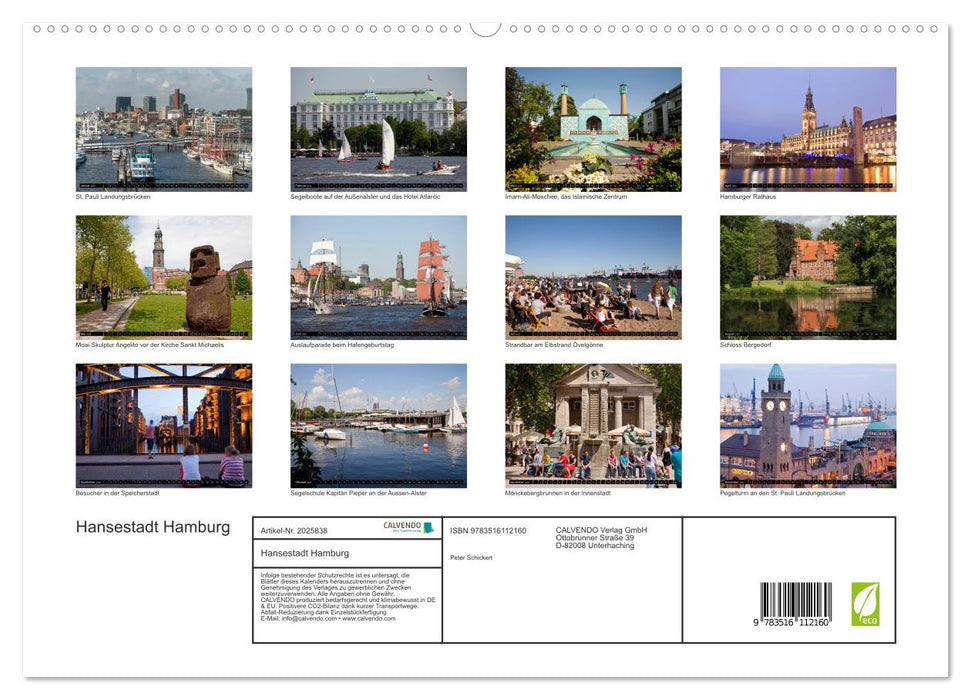Click the Strandbar am Elbstrand Övelgönne photo
The width and height of the screenshot is (971, 700).
click(593, 277)
